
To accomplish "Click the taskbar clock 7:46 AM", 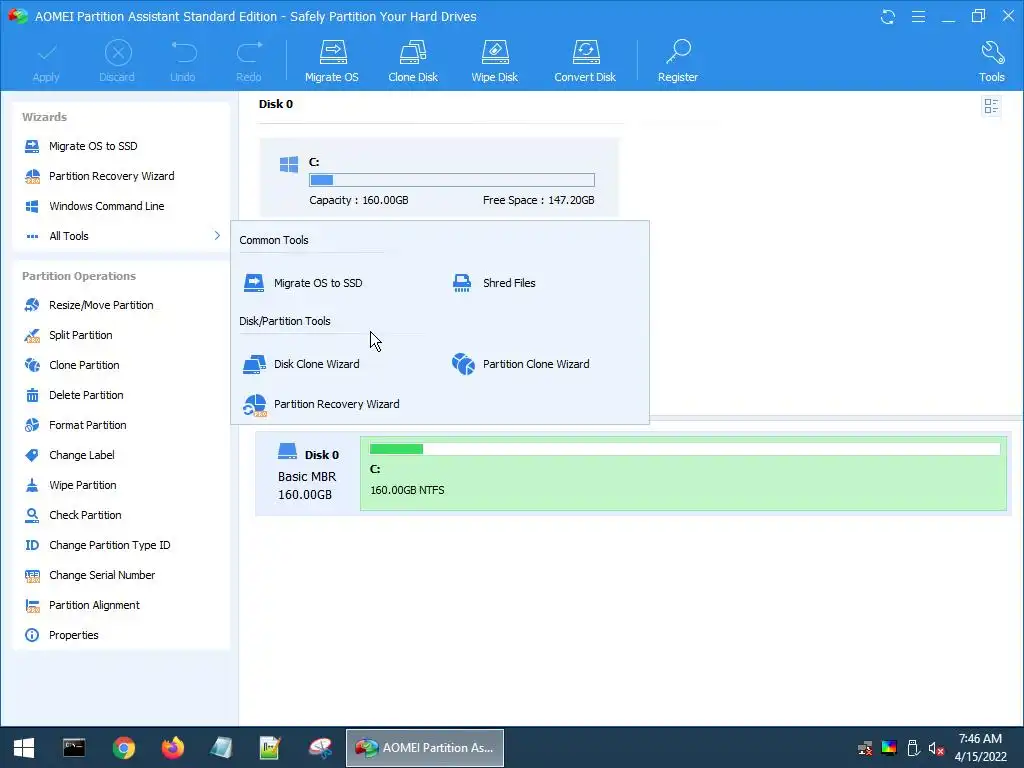I will tap(980, 739).
